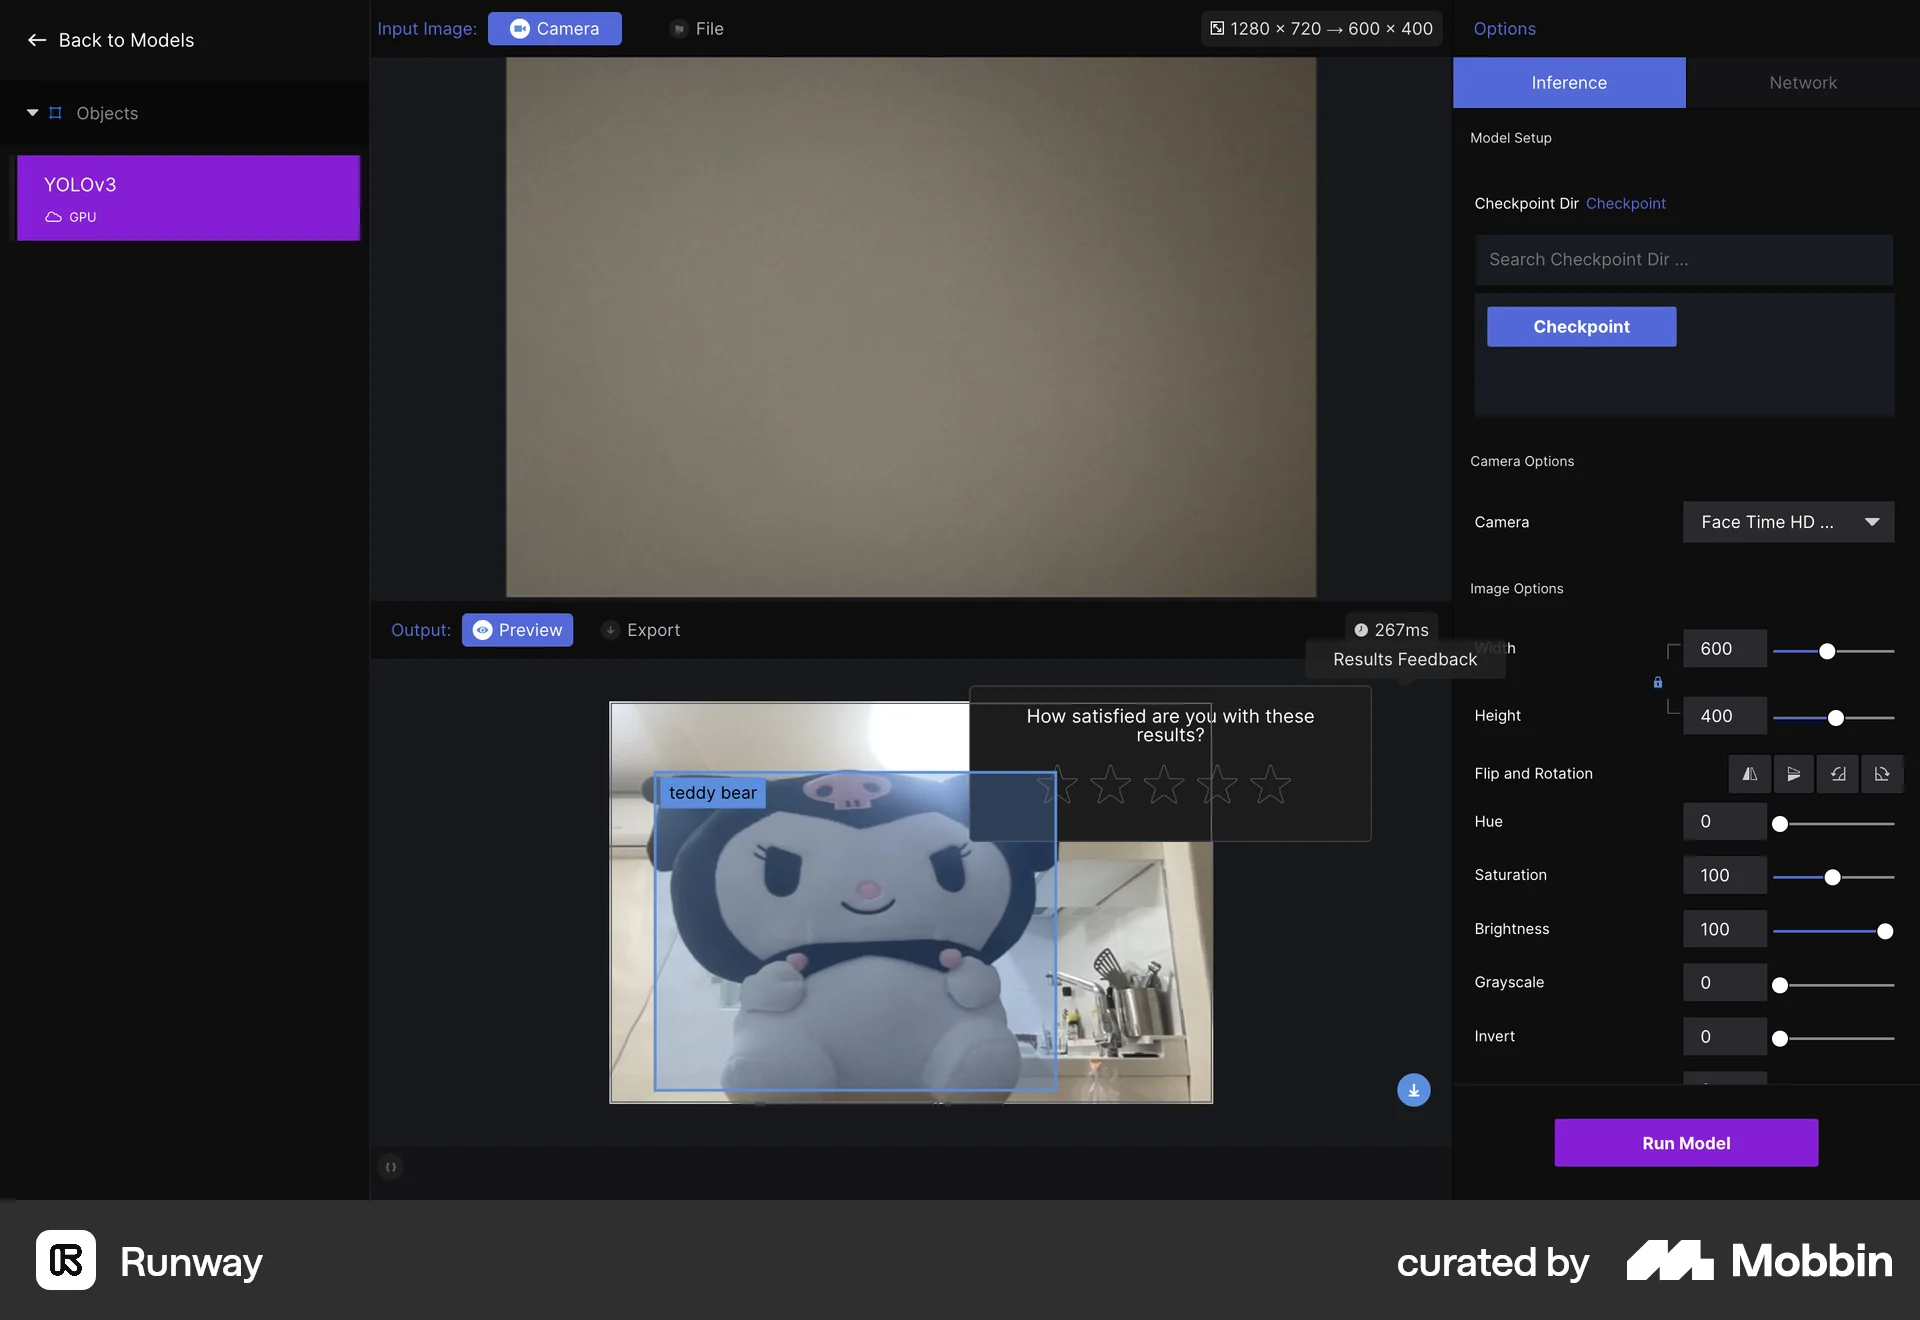Screen dimensions: 1920x1320
Task: Collapse the Objects category
Action: click(x=32, y=113)
